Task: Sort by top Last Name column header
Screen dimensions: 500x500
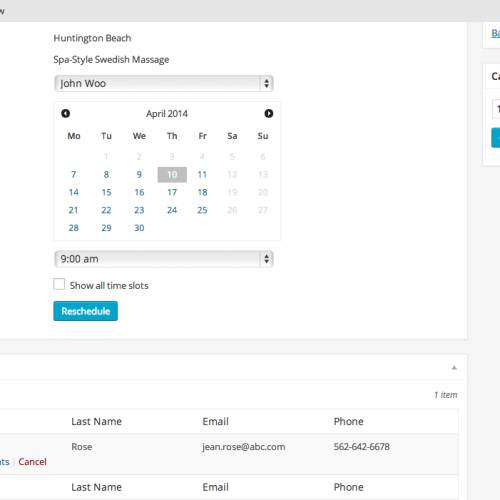Action: pos(96,422)
